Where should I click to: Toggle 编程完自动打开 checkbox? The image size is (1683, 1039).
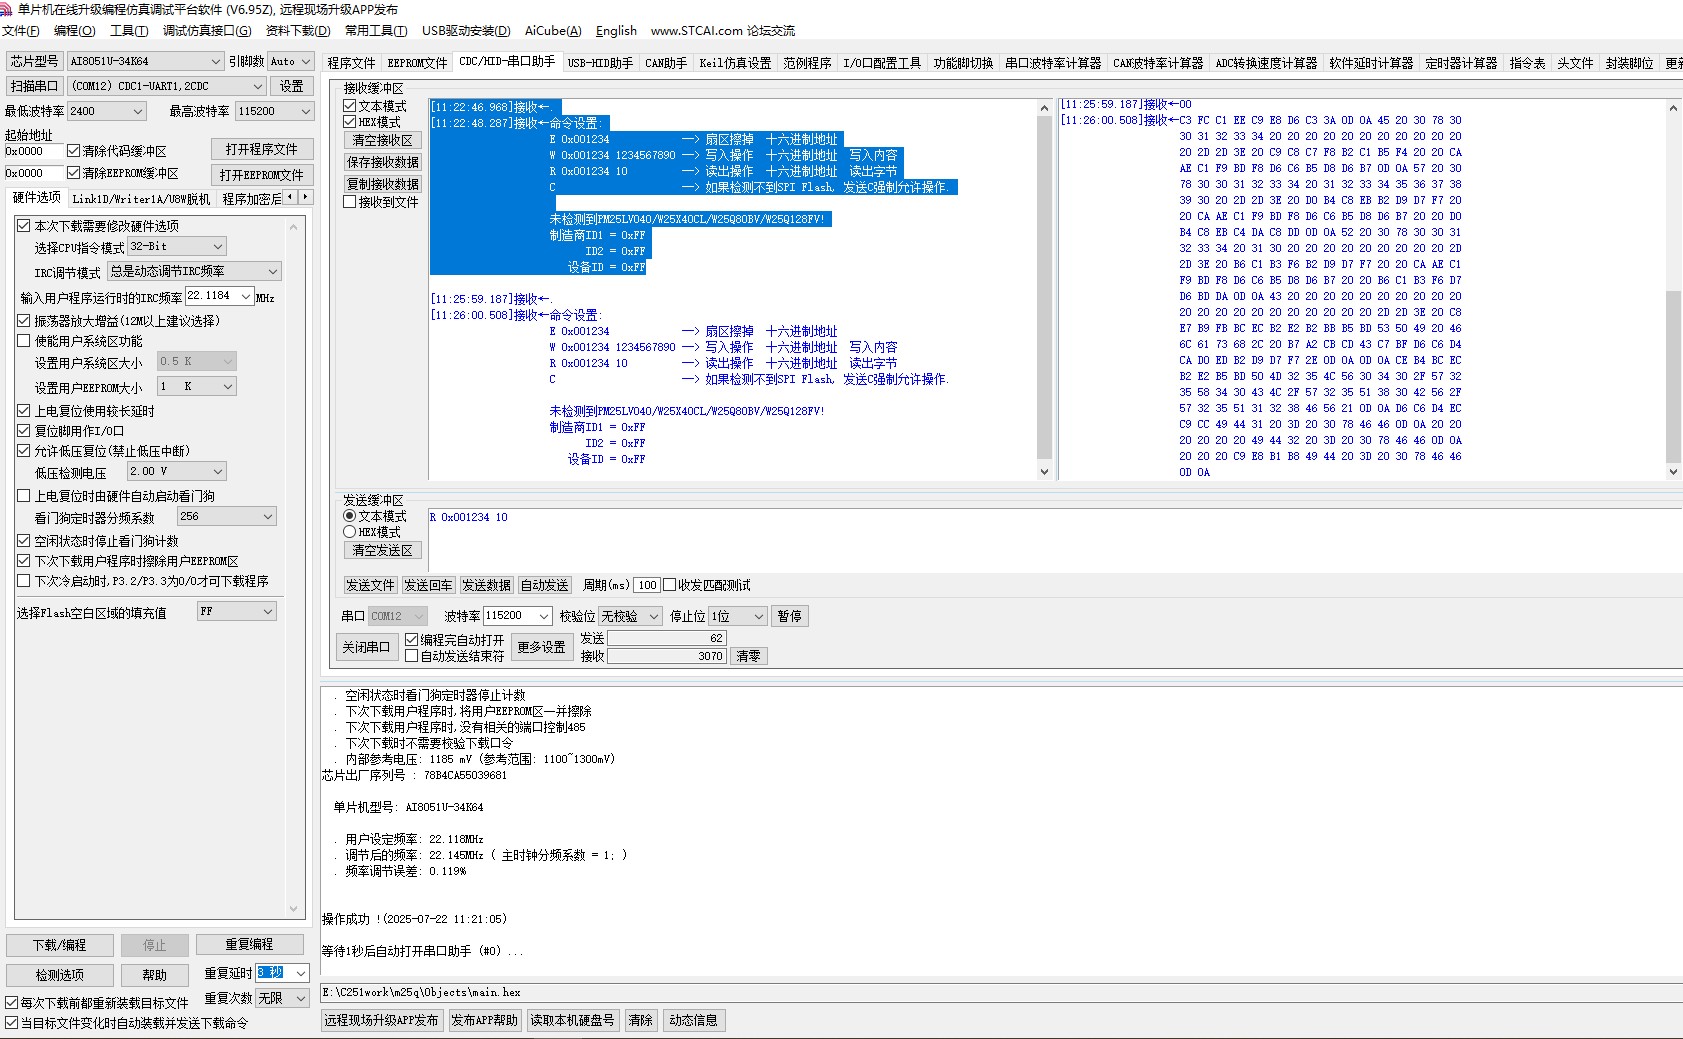(x=411, y=640)
